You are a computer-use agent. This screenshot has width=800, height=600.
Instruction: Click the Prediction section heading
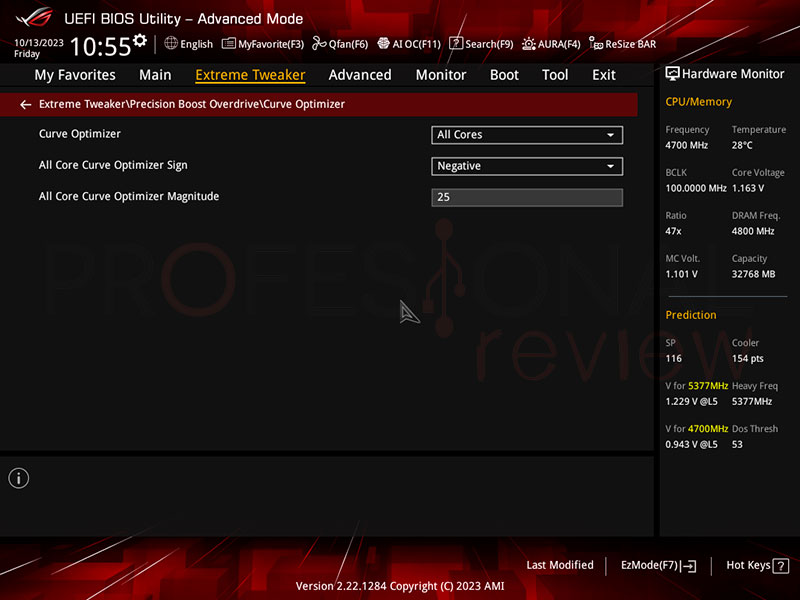tap(691, 315)
